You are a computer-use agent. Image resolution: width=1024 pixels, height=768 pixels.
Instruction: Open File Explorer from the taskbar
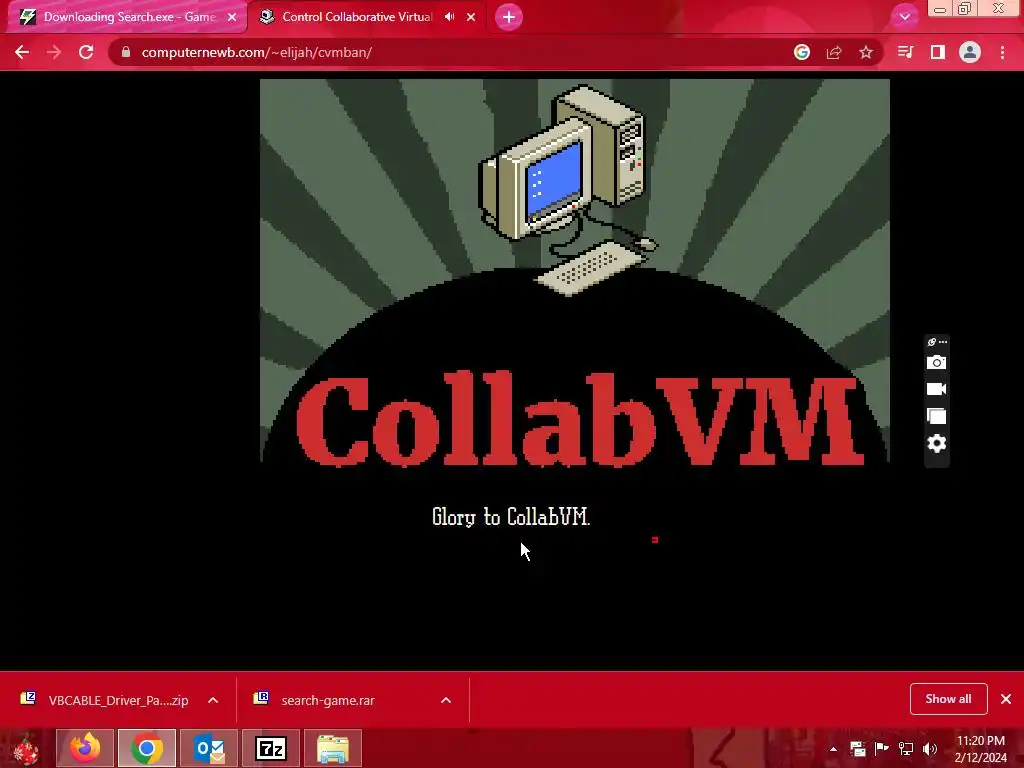pos(333,748)
